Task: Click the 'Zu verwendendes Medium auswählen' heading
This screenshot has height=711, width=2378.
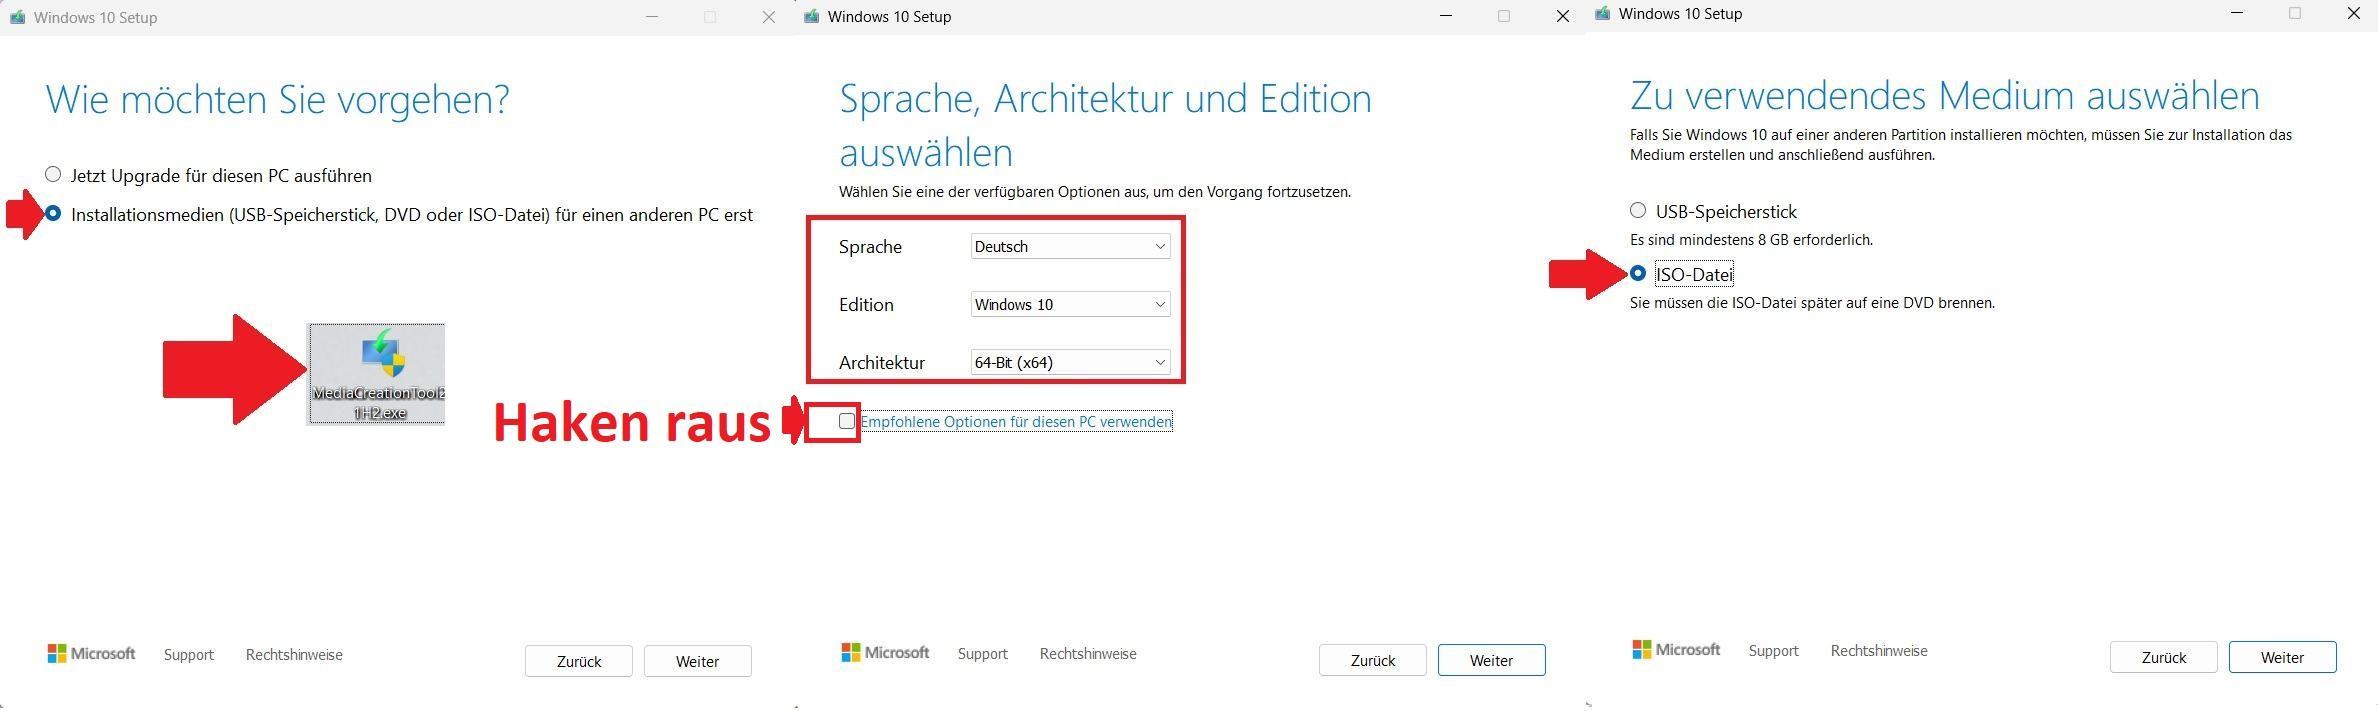Action: [x=1945, y=96]
